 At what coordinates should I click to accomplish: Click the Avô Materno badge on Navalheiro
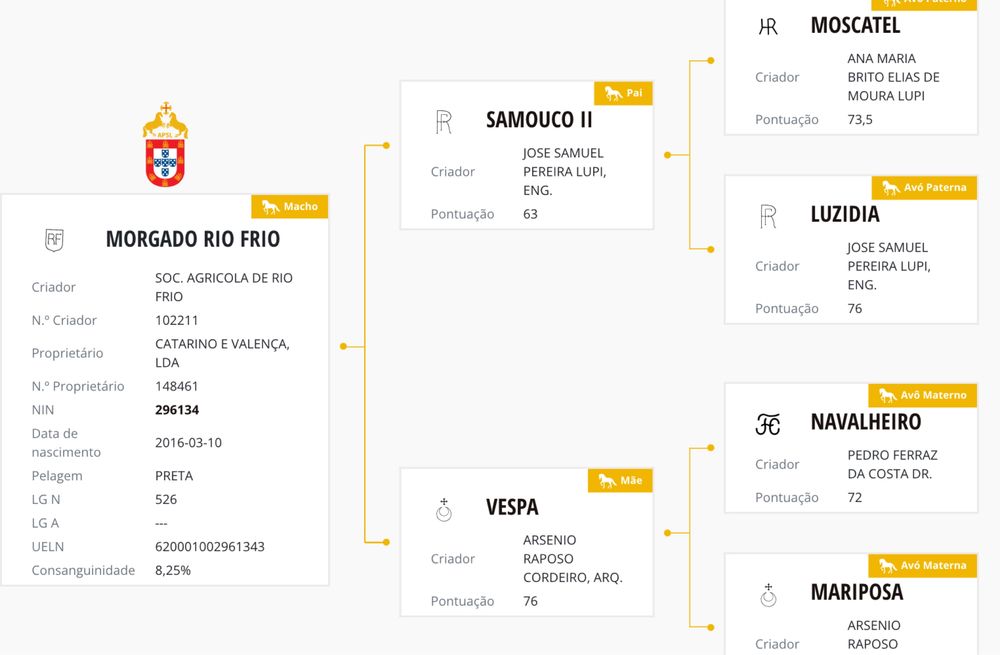point(922,395)
